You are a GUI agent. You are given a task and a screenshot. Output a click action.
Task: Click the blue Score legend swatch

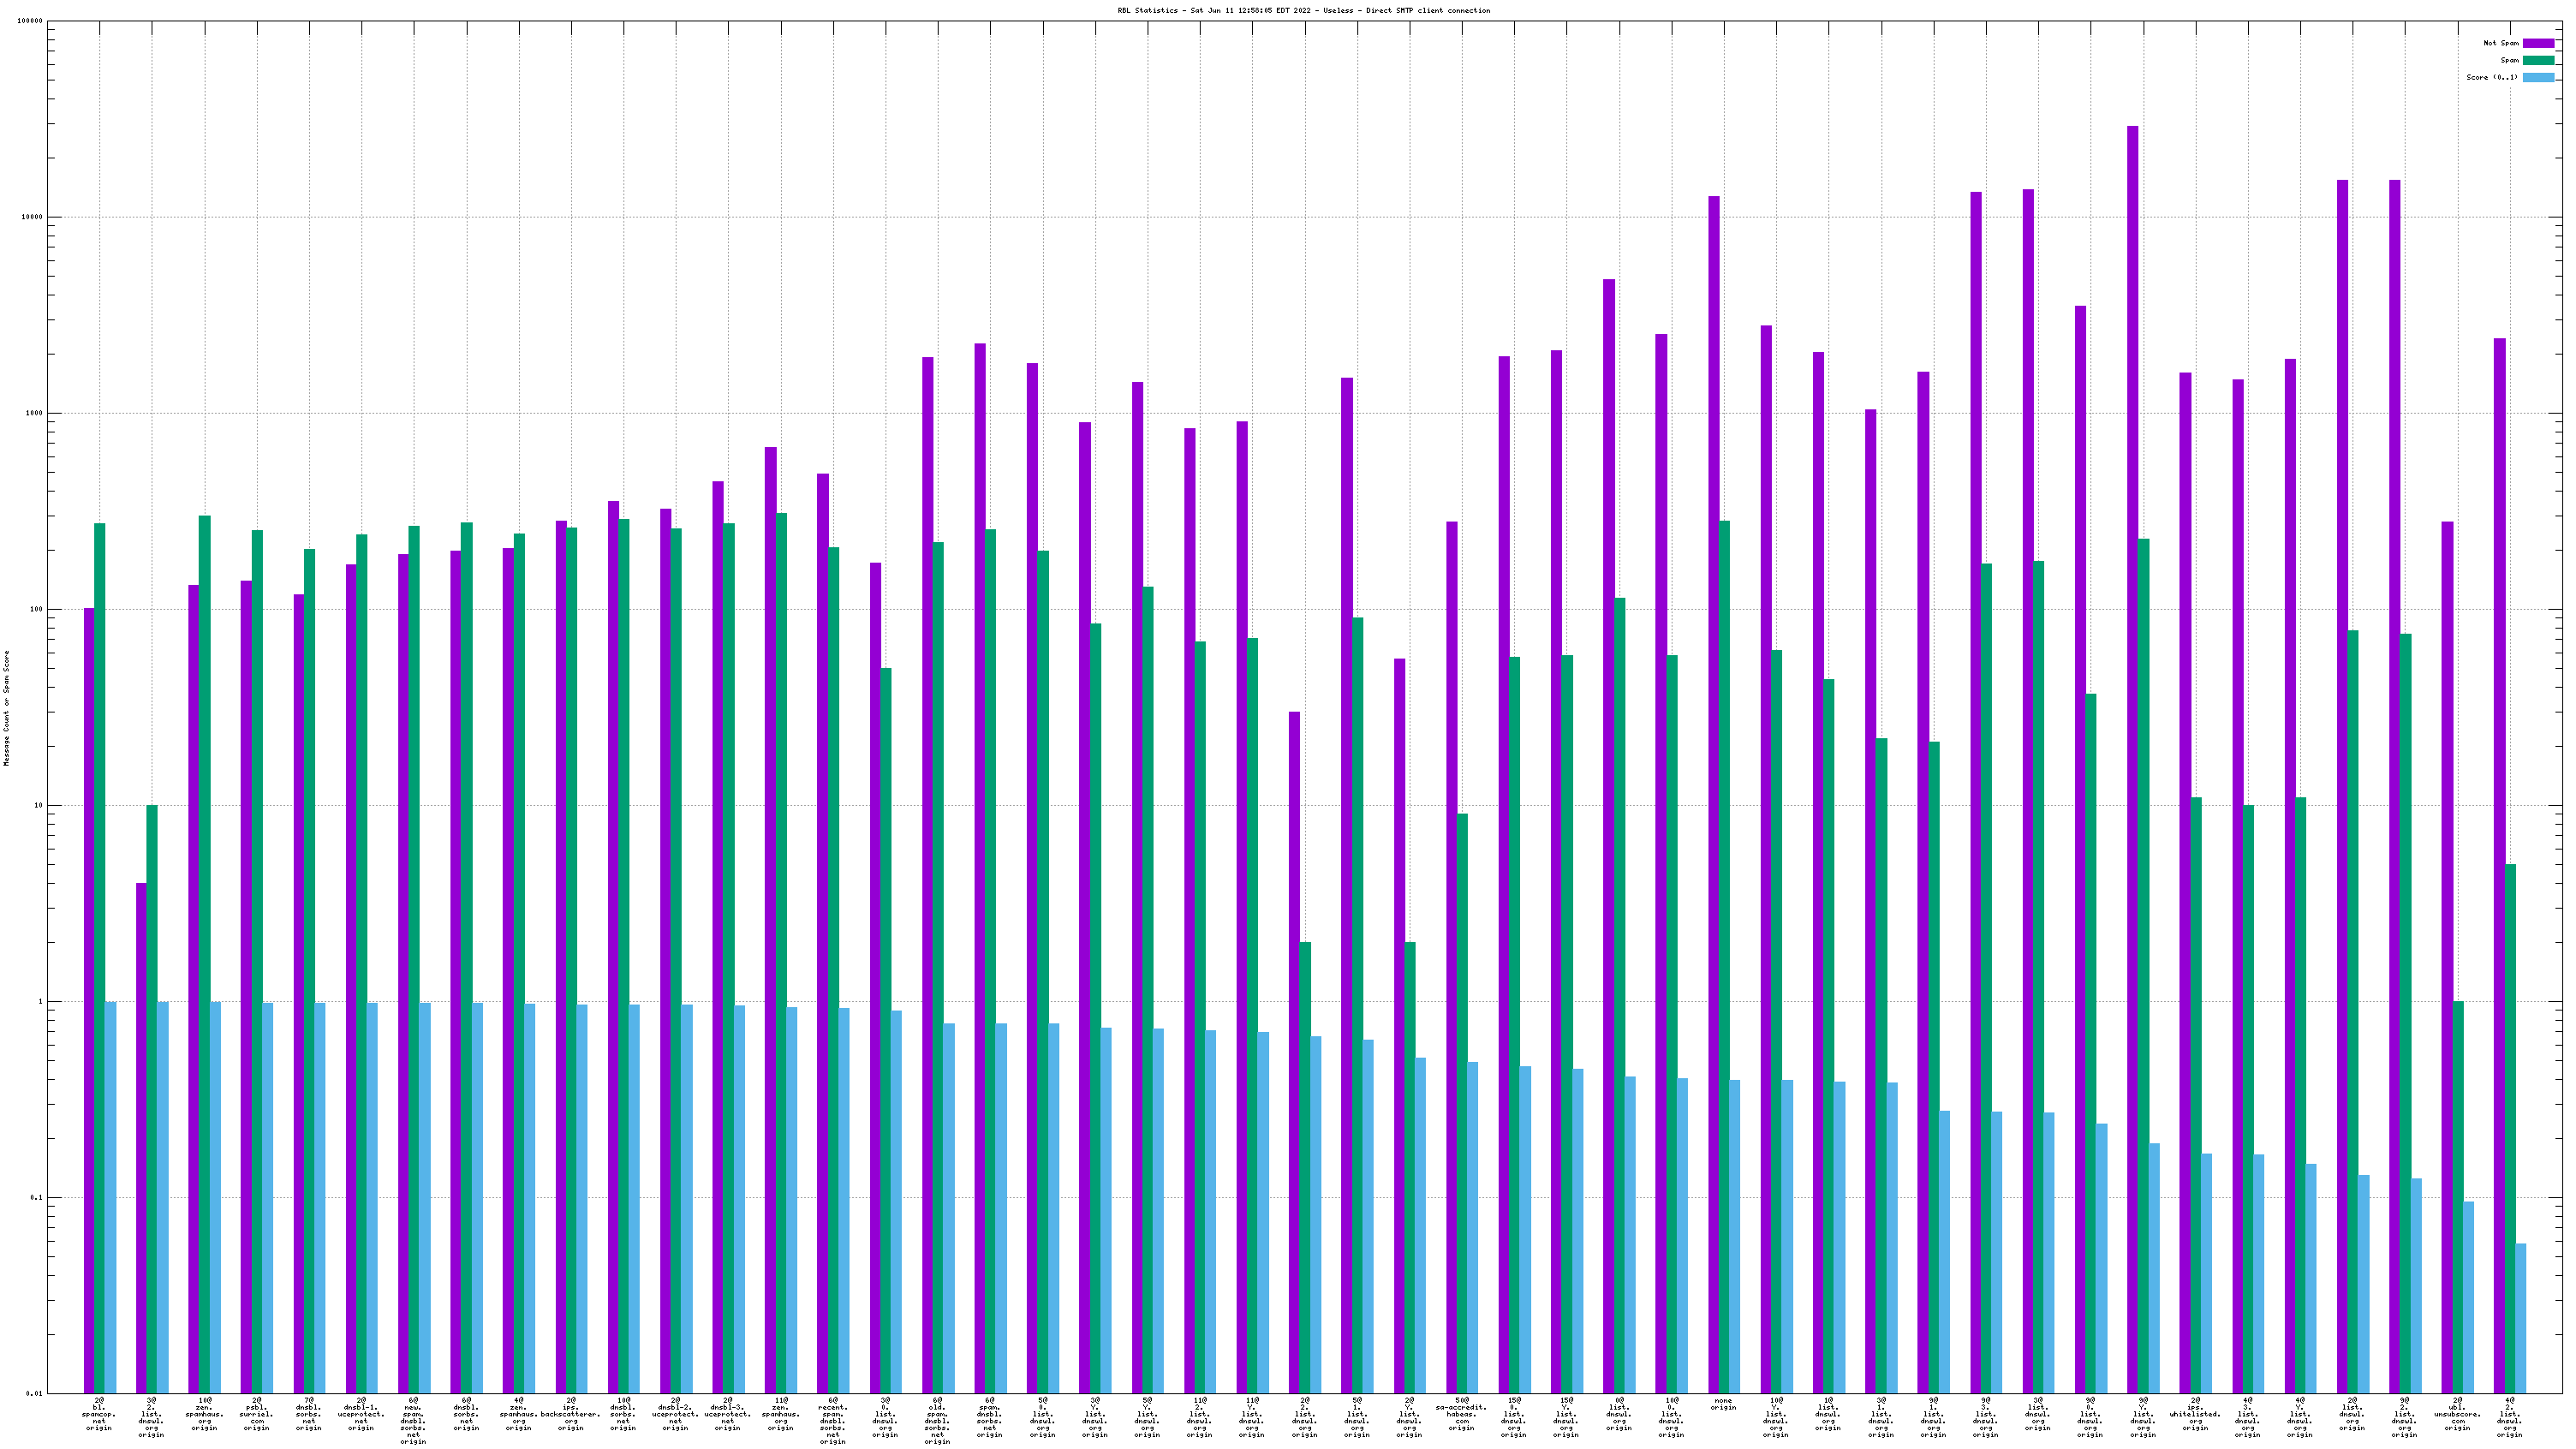point(2538,77)
